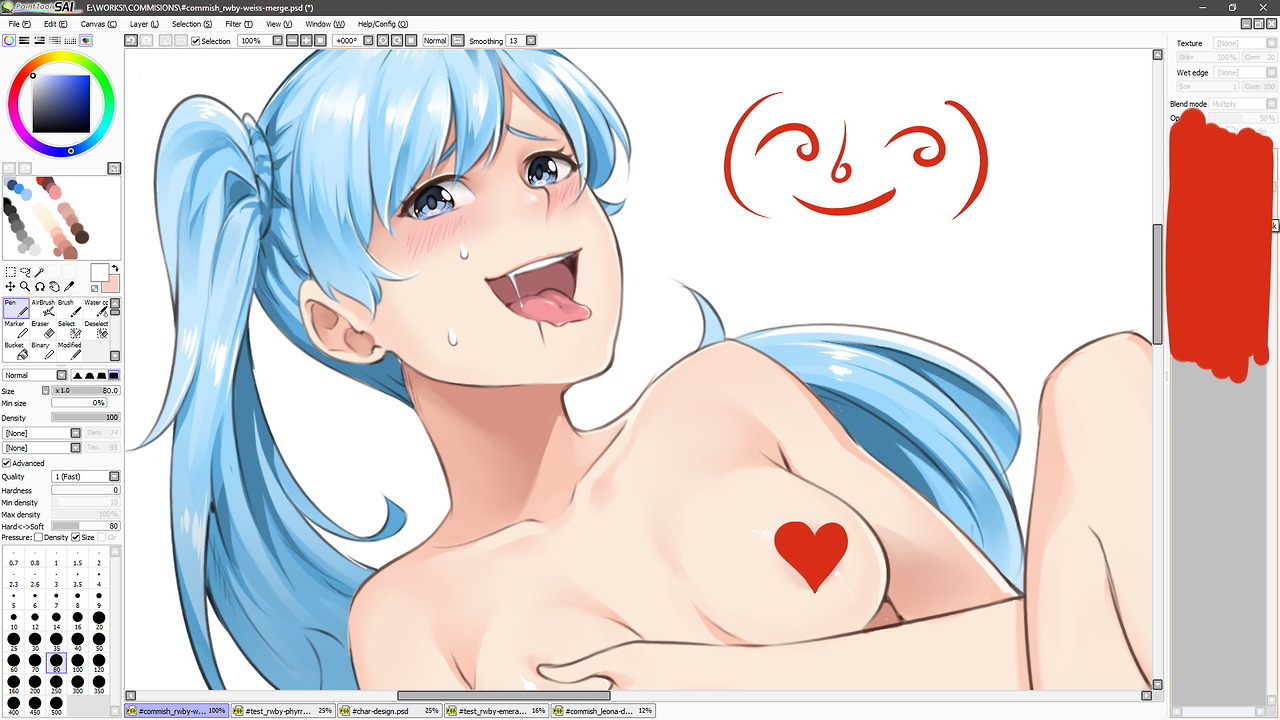Screen dimensions: 1280x720
Task: Select the Binary pen tool
Action: point(43,351)
